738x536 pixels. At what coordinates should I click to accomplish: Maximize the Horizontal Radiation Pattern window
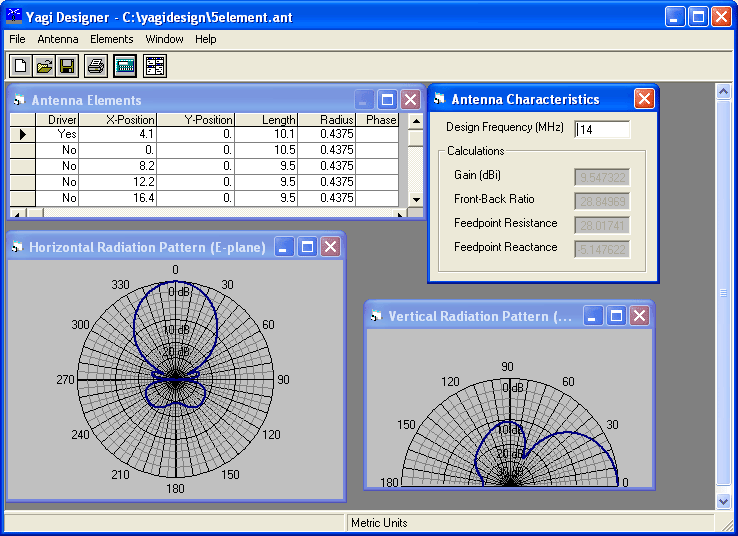pyautogui.click(x=307, y=247)
